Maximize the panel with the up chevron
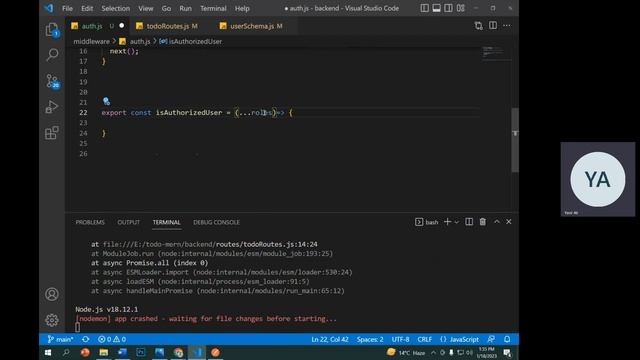Viewport: 640px width, 360px height. (497, 222)
